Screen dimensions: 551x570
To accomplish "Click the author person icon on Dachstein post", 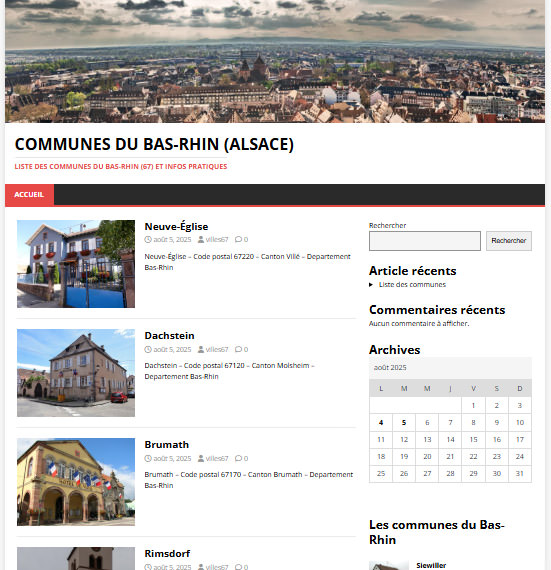I will (x=201, y=349).
